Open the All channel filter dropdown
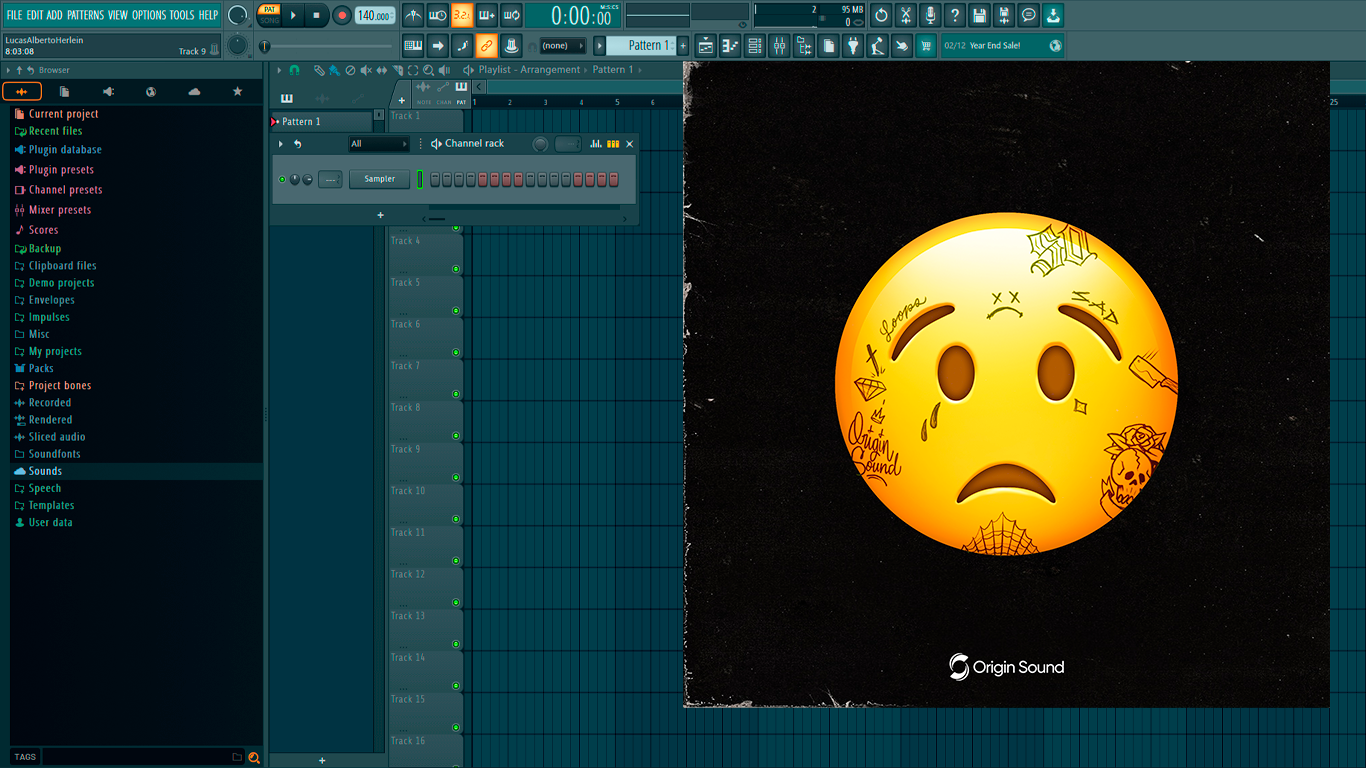The image size is (1366, 768). [378, 144]
